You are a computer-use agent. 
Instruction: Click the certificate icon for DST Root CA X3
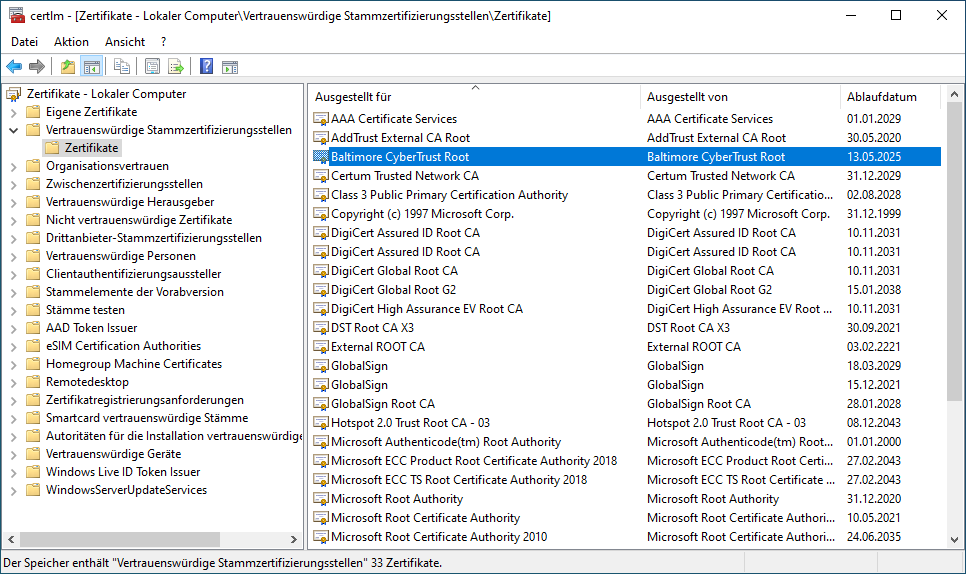pyautogui.click(x=320, y=328)
